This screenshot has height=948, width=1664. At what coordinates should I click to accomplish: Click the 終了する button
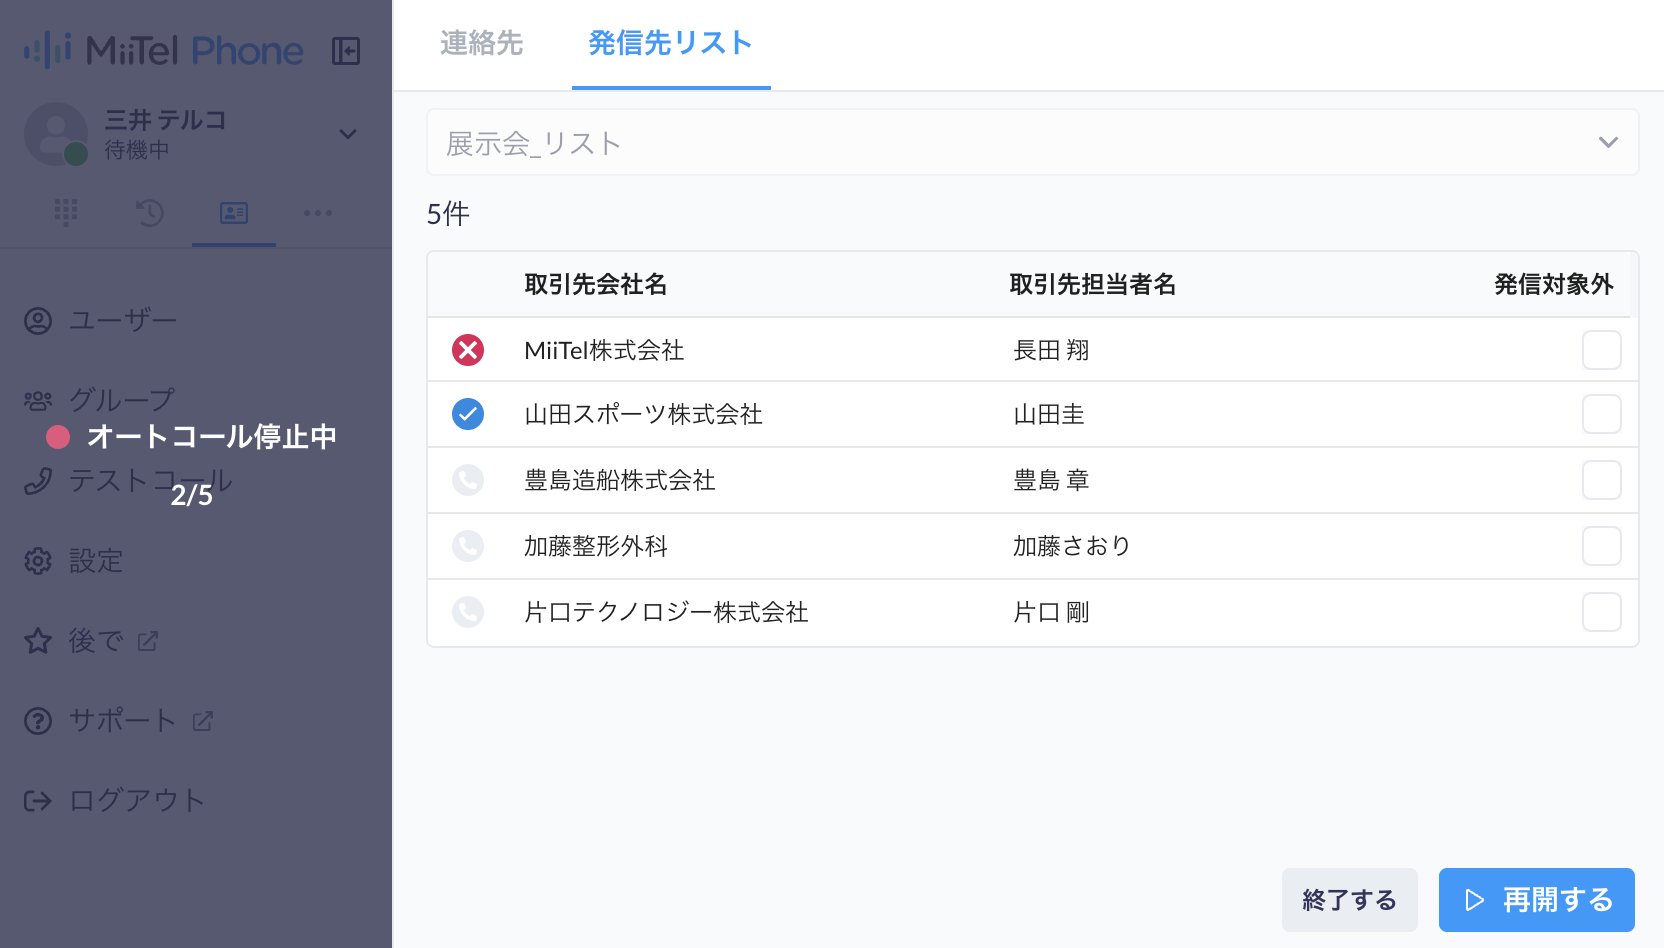1350,900
